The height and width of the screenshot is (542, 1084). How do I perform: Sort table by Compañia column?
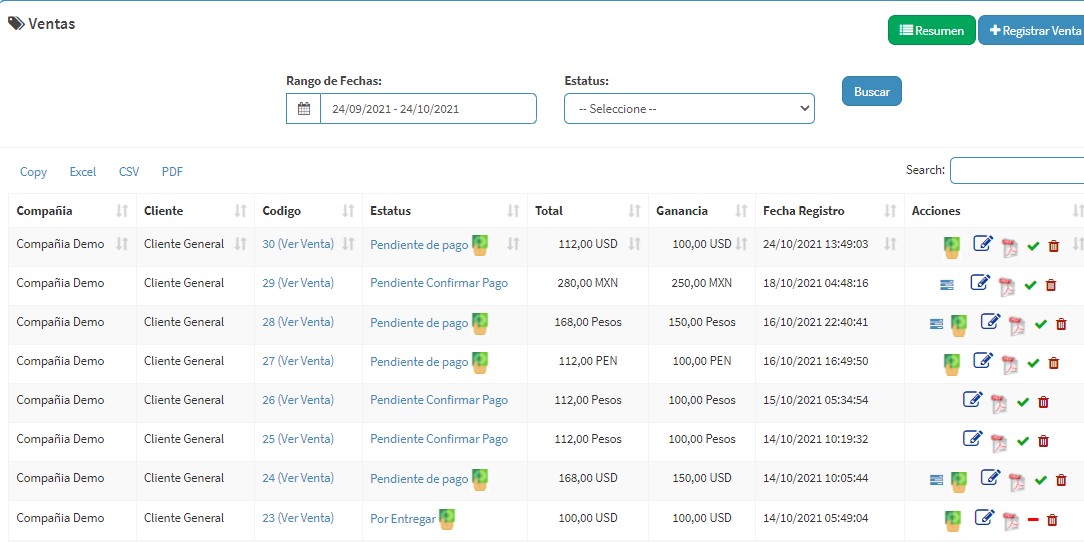point(72,211)
